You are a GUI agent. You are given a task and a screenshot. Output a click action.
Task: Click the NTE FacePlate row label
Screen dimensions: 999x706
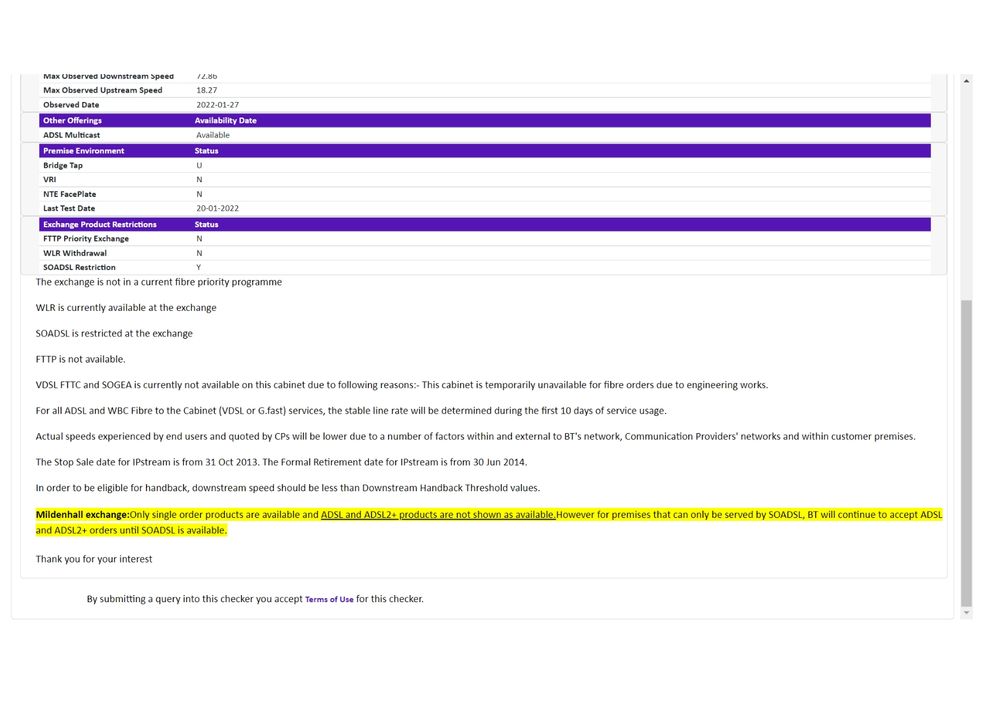click(69, 194)
